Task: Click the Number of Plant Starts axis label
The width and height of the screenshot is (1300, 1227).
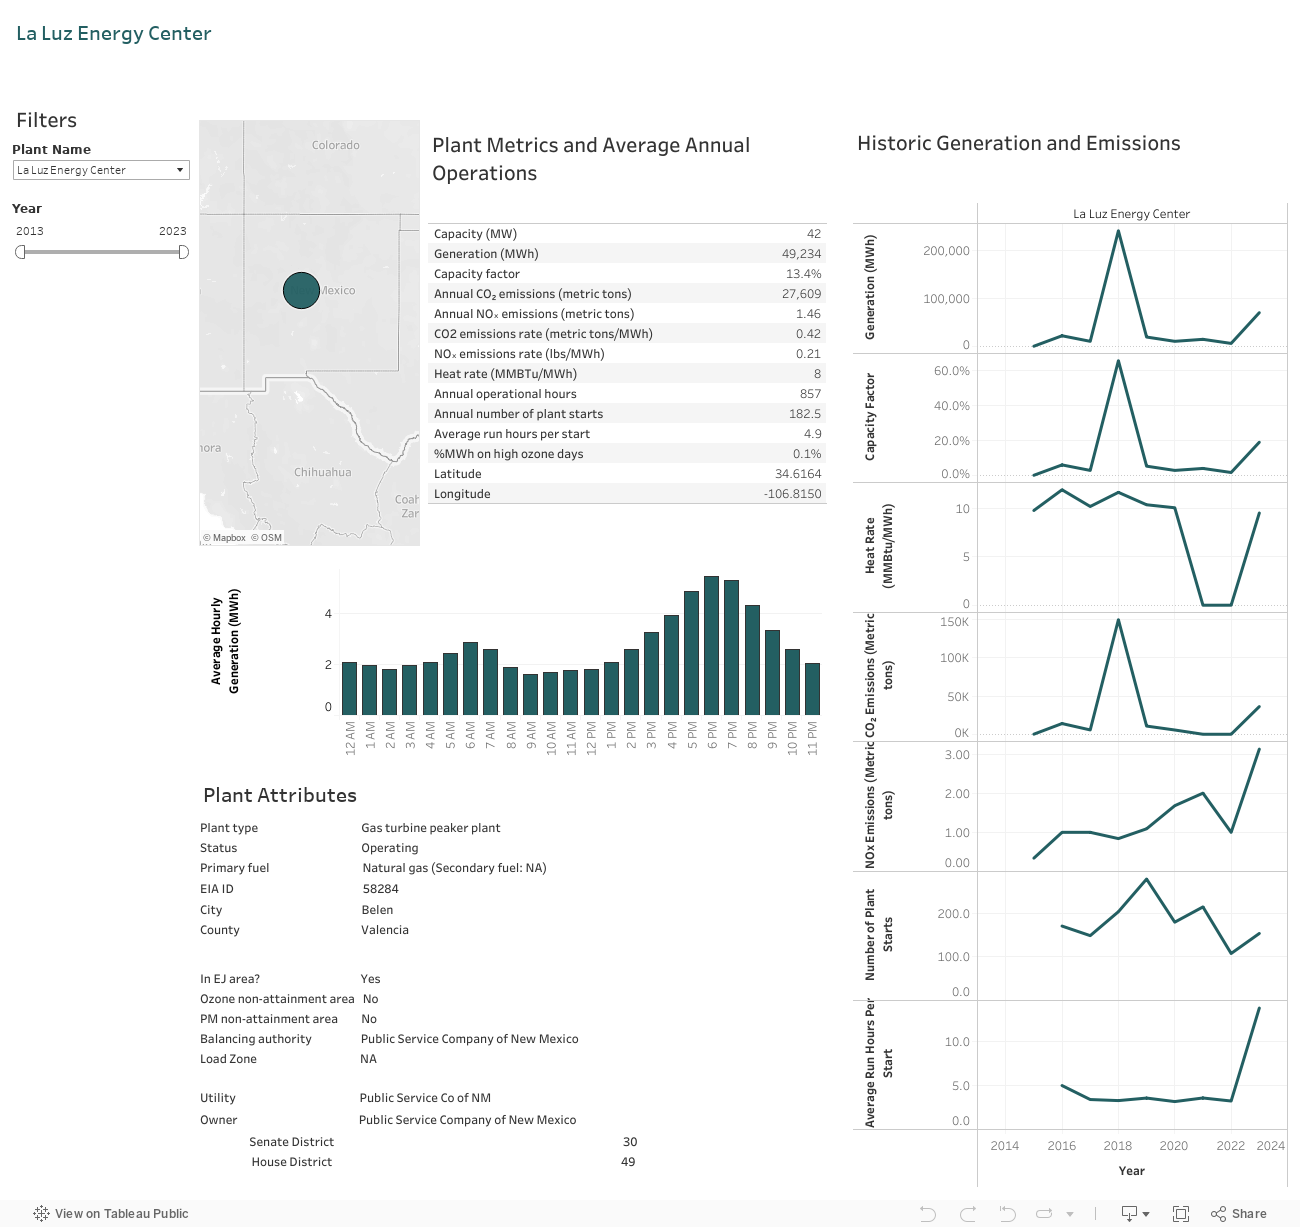Action: pos(879,935)
